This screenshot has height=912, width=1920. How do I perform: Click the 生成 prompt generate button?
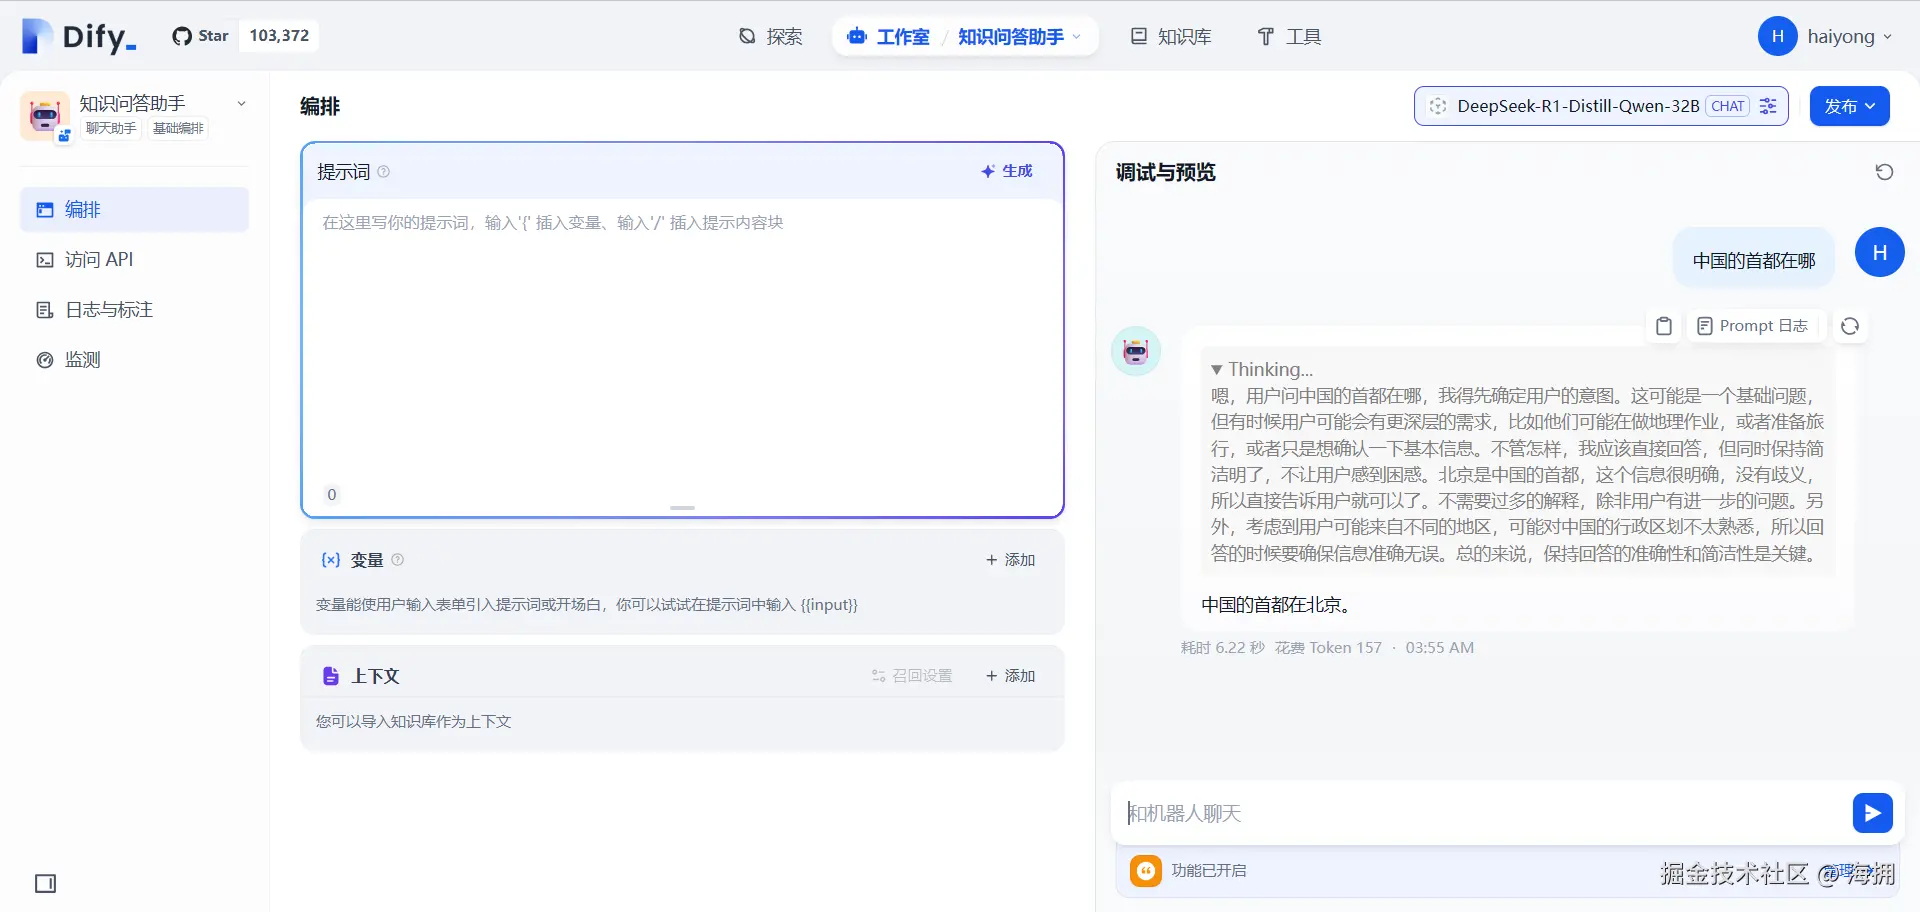tap(1007, 171)
